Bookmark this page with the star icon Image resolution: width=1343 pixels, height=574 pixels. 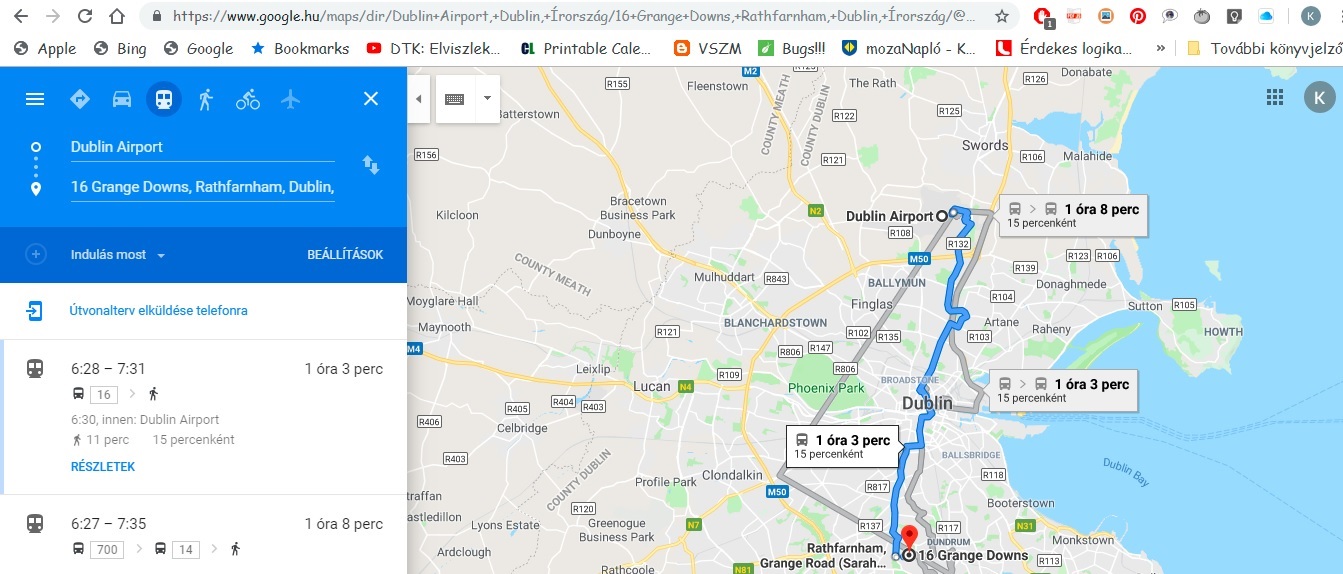coord(1002,16)
